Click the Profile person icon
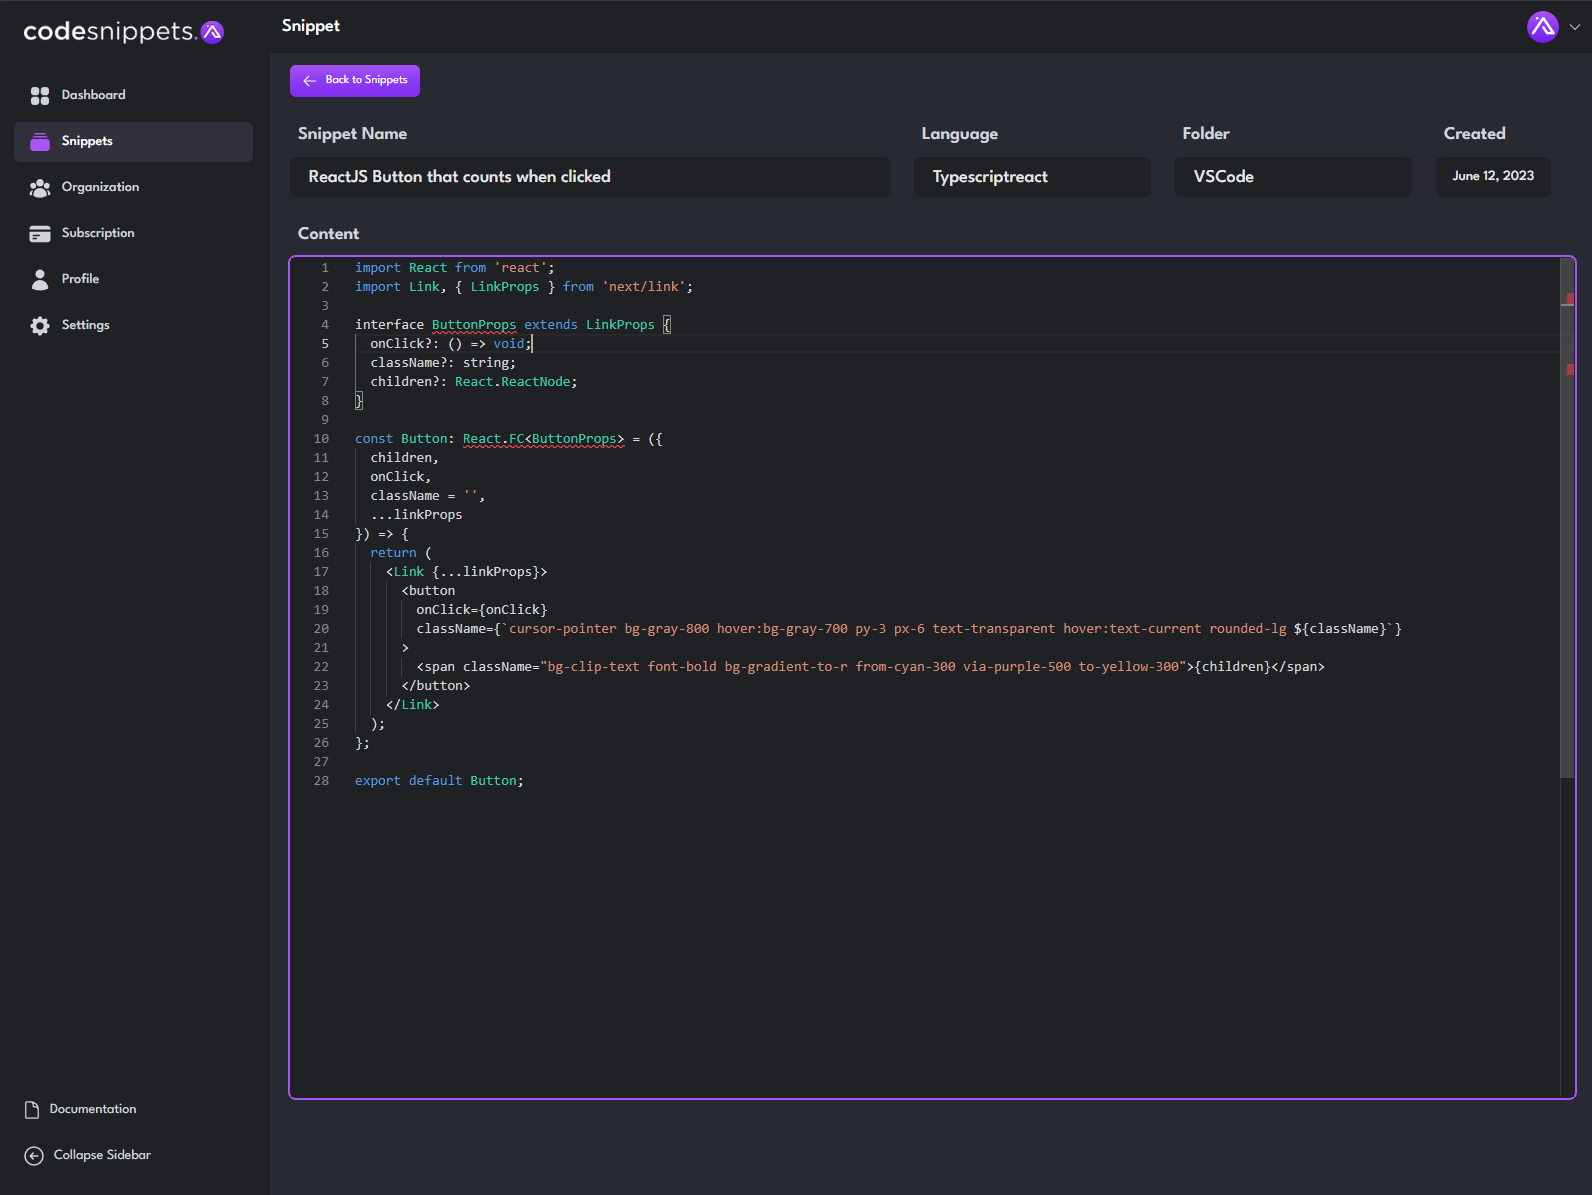The width and height of the screenshot is (1592, 1195). 40,279
